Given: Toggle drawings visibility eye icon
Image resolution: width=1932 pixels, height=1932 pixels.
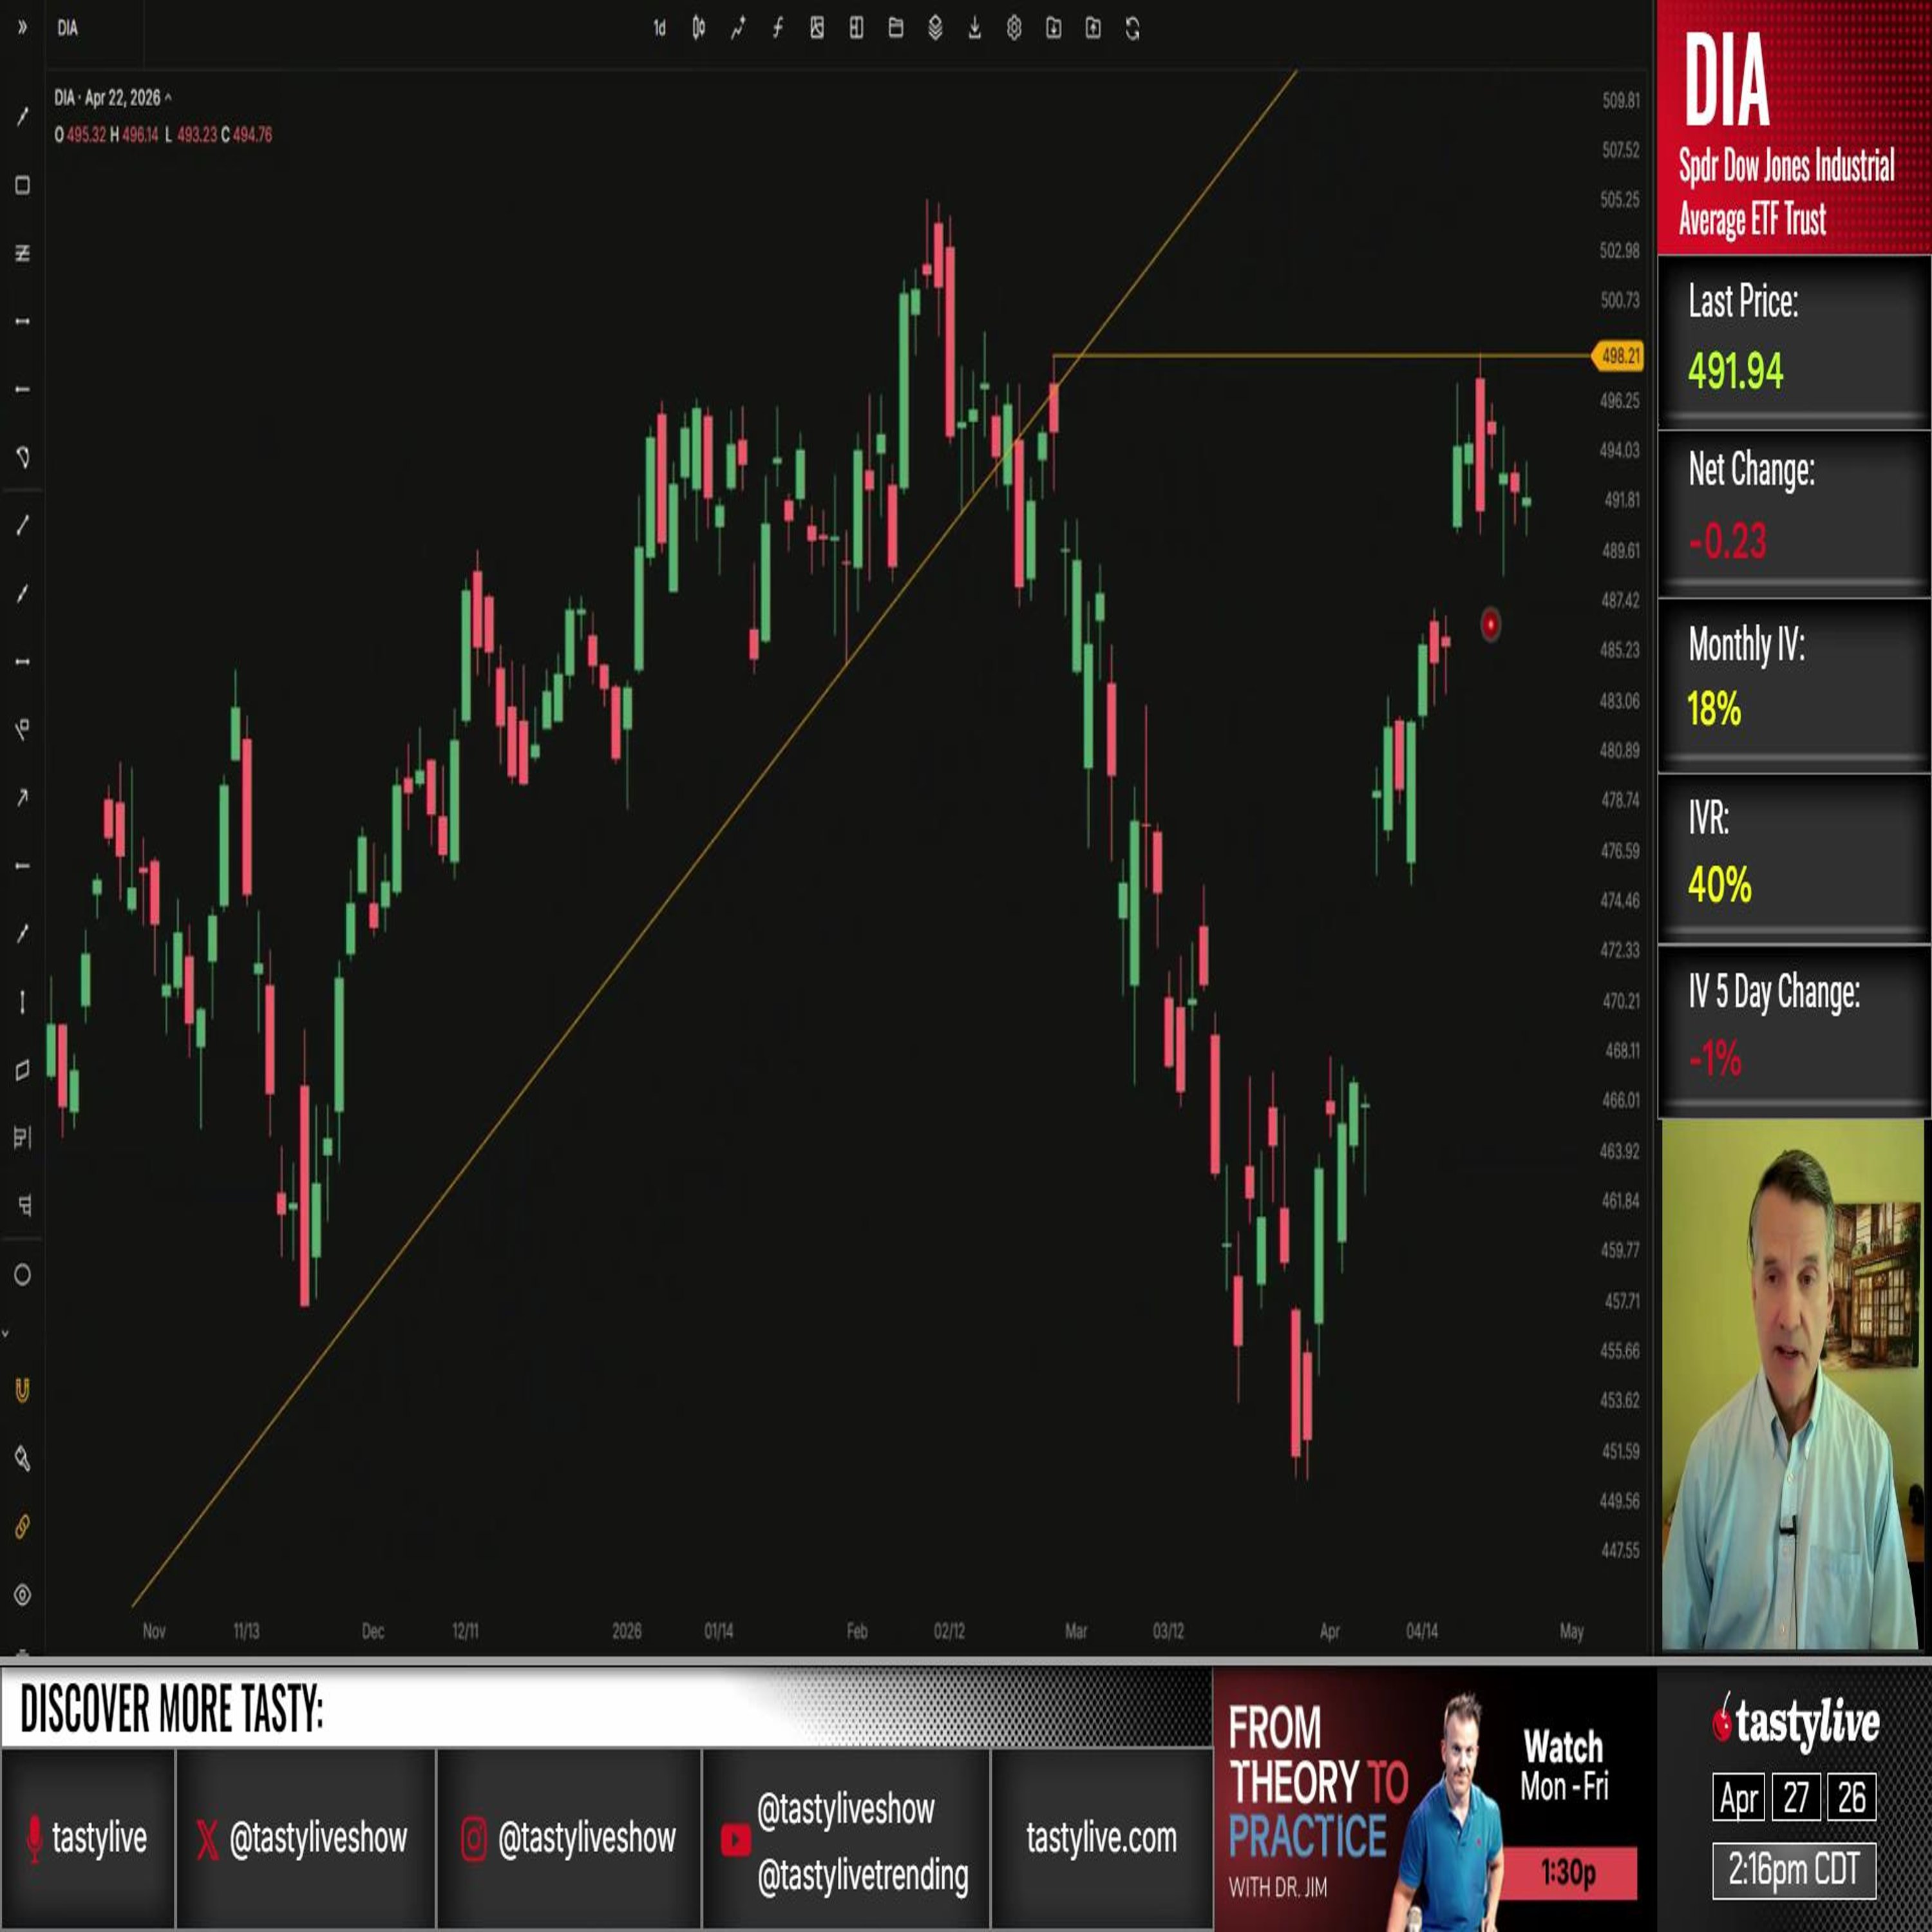Looking at the screenshot, I should point(22,1595).
